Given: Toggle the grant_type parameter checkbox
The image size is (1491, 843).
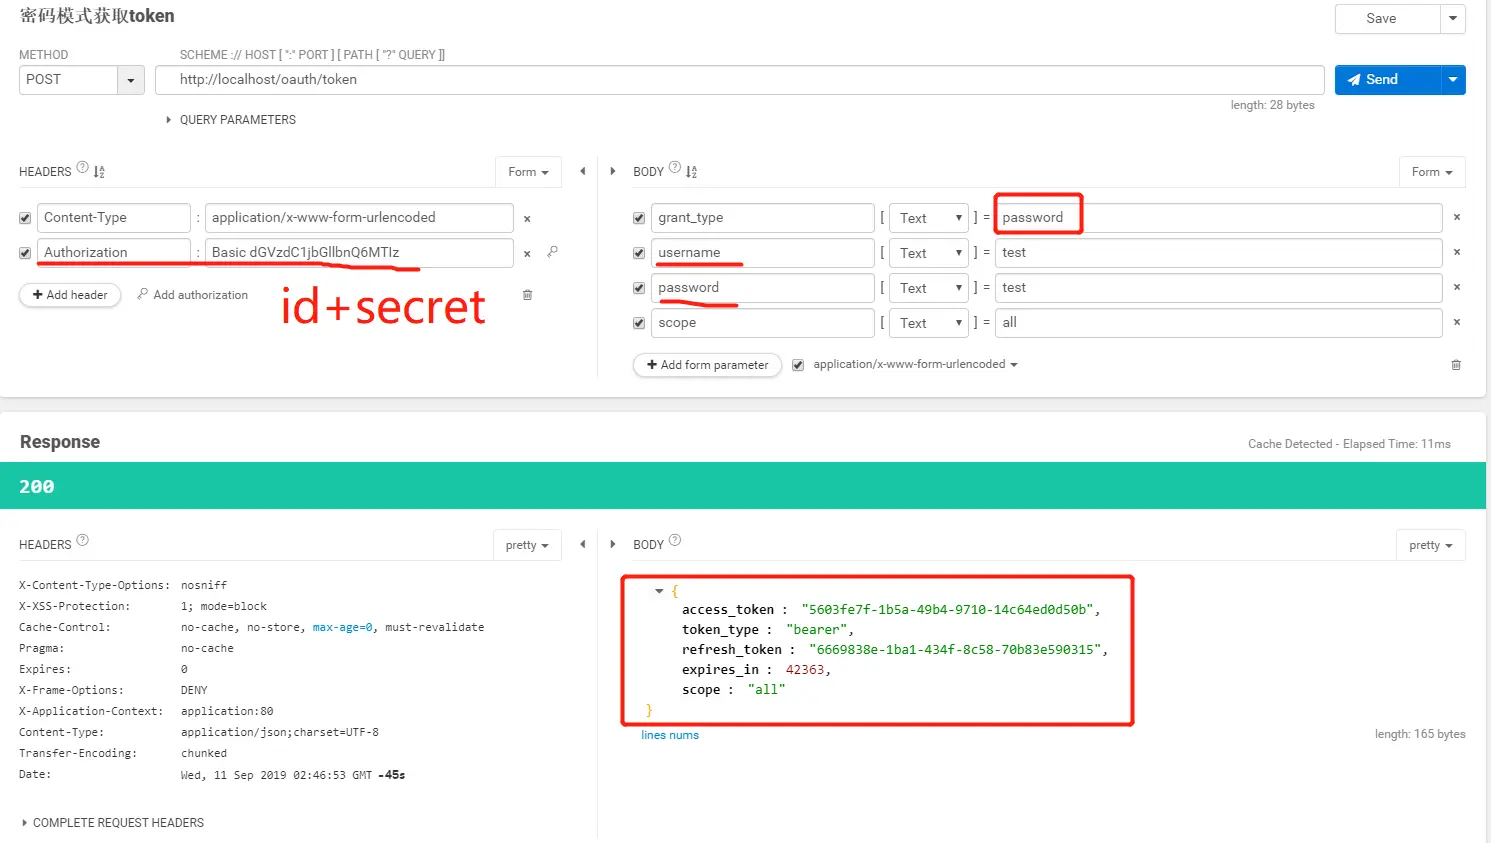Looking at the screenshot, I should pyautogui.click(x=639, y=218).
